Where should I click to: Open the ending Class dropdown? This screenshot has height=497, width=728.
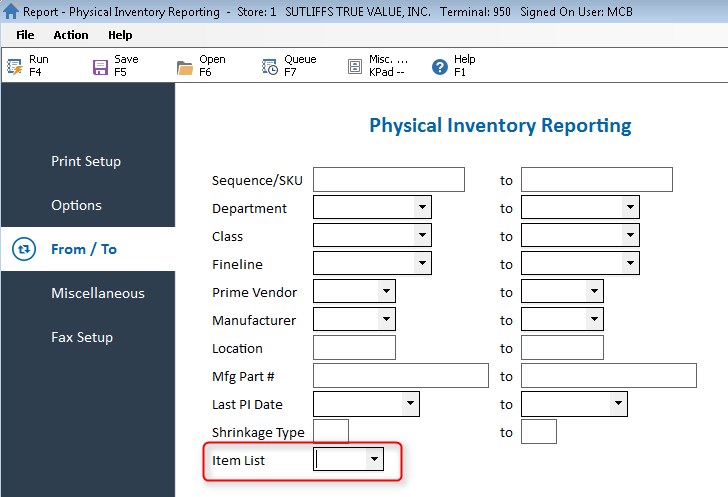click(x=629, y=236)
